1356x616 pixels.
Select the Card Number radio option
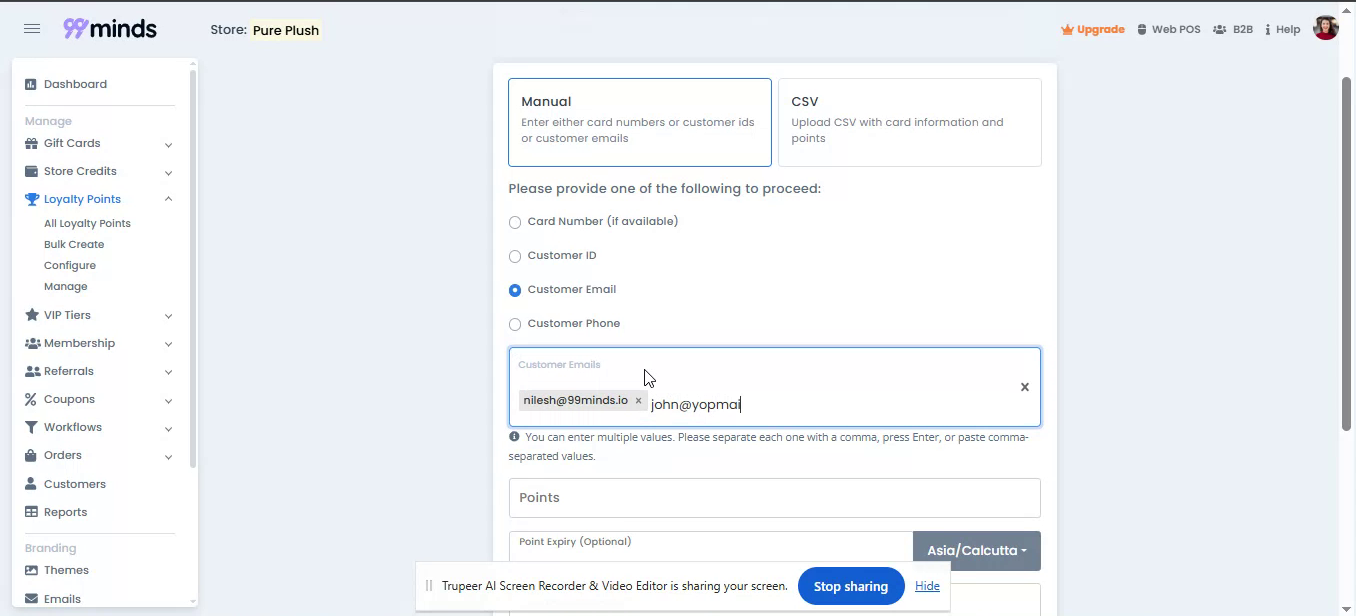tap(515, 222)
